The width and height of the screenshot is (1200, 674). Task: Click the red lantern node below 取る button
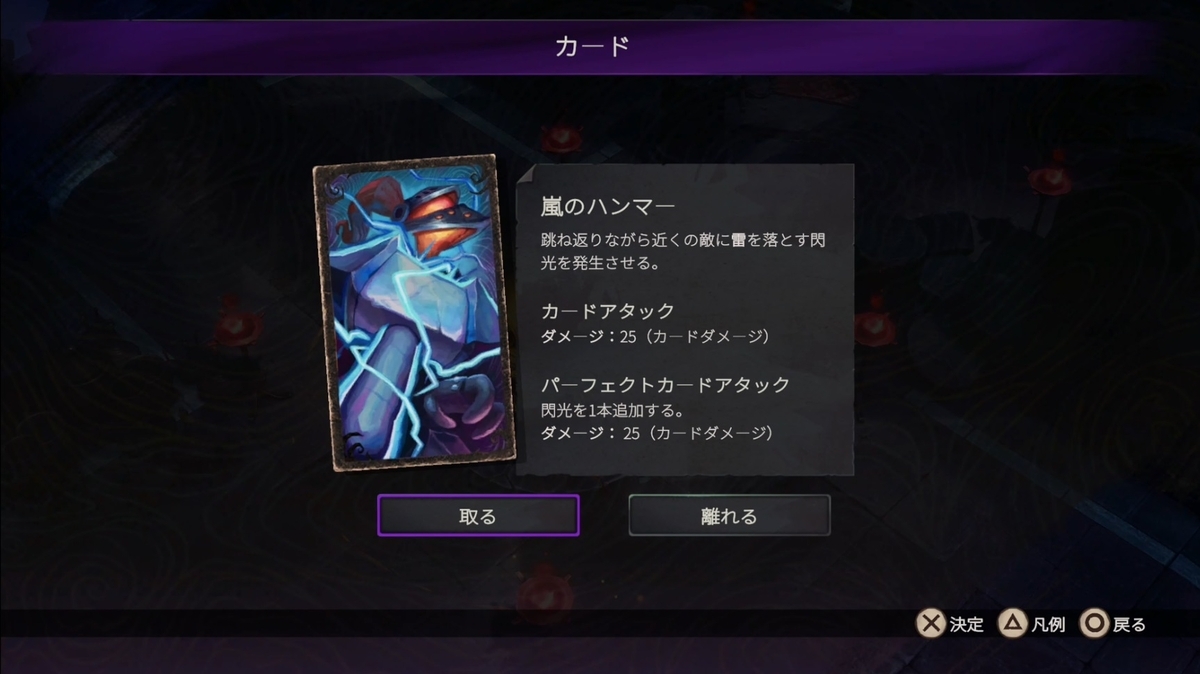[545, 590]
